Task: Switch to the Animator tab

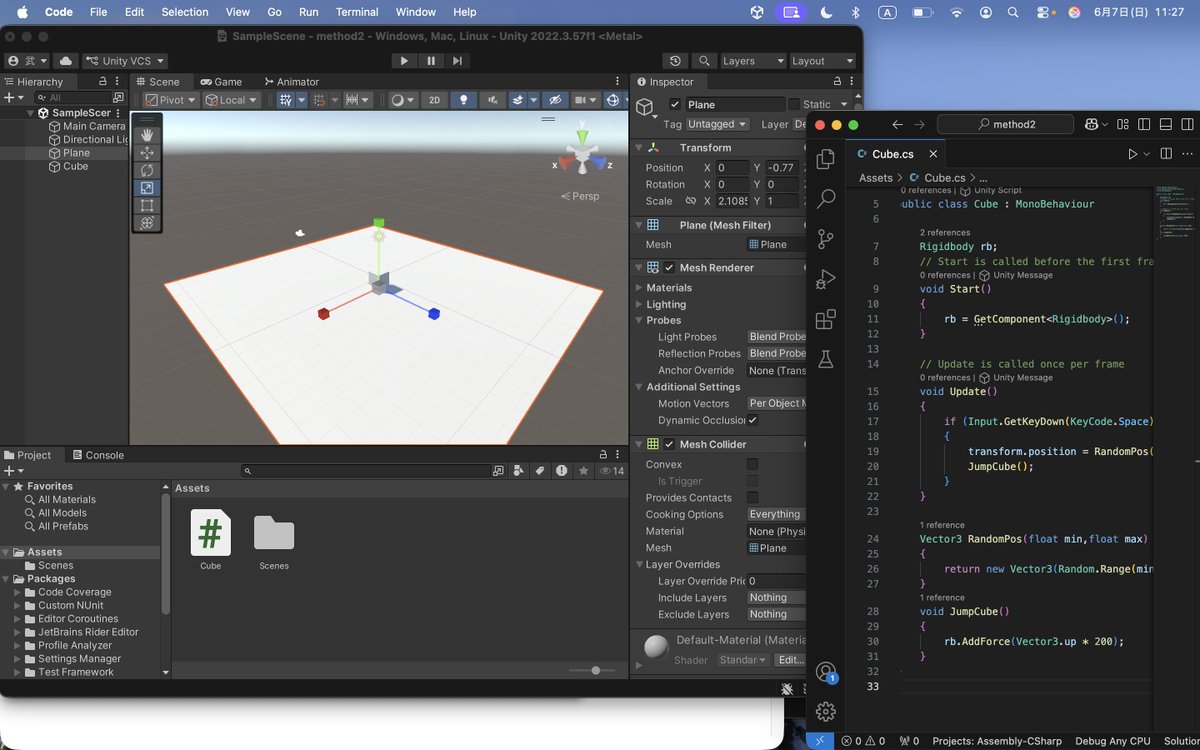Action: (x=291, y=82)
